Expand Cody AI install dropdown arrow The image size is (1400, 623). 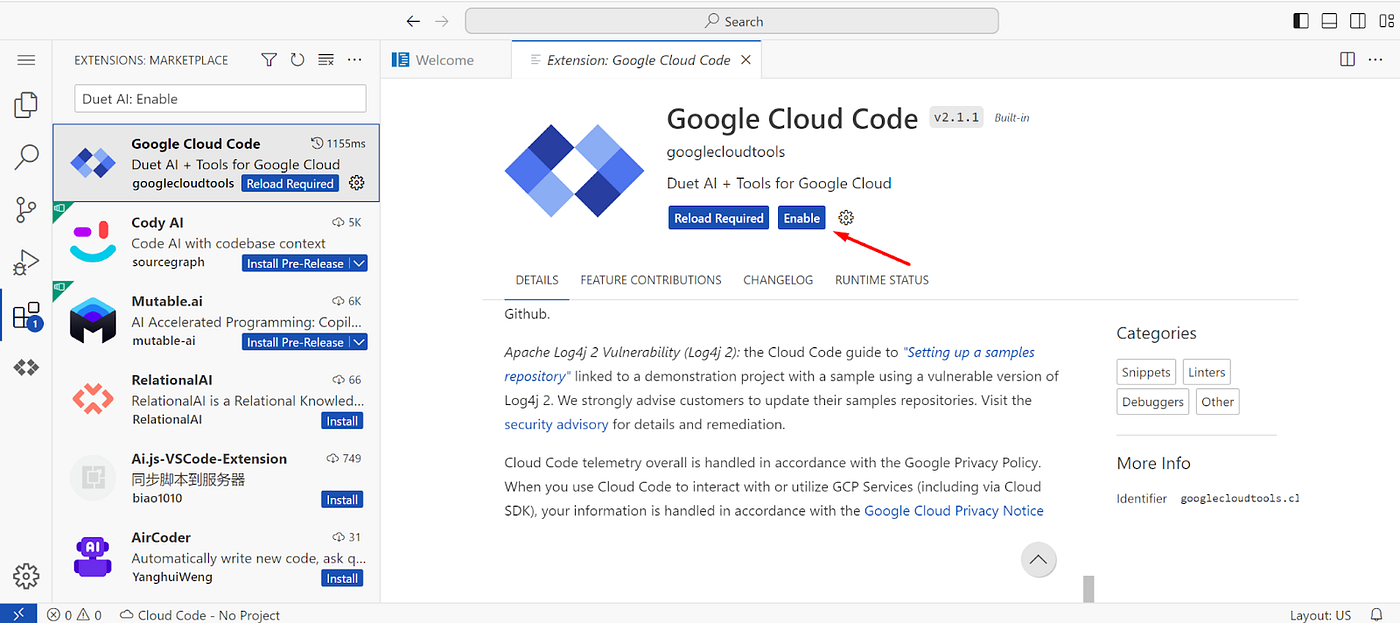(x=359, y=263)
